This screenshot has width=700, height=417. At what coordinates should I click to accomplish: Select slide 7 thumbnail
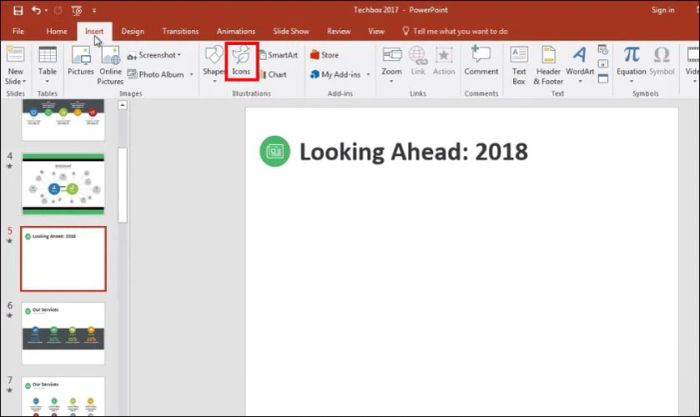point(63,396)
